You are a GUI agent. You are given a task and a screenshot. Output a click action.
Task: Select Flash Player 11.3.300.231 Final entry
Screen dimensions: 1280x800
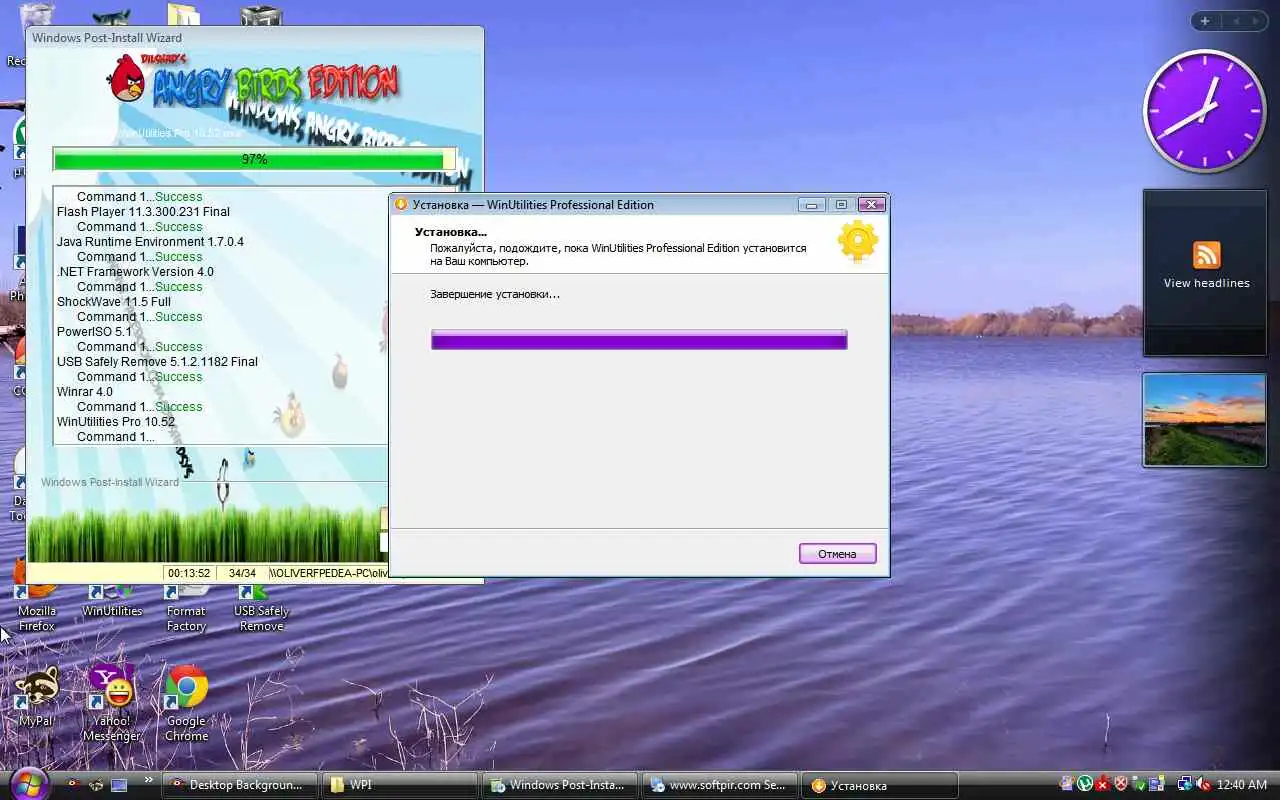tap(143, 212)
